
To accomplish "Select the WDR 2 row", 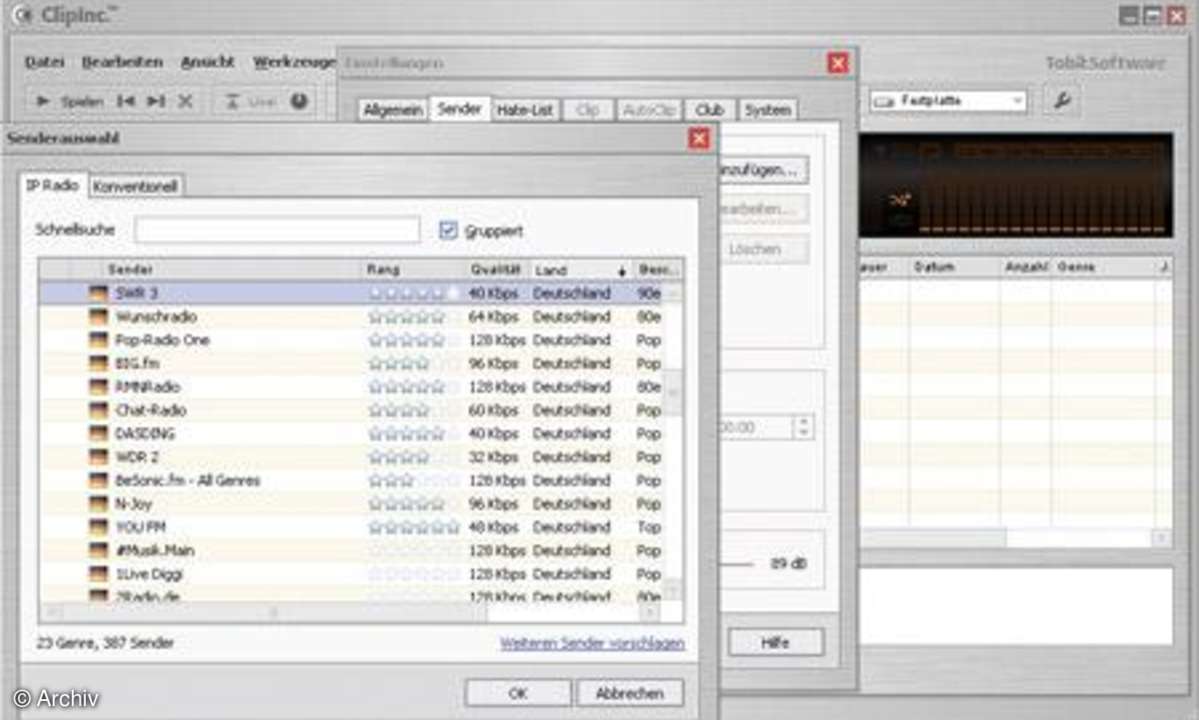I will pyautogui.click(x=352, y=457).
